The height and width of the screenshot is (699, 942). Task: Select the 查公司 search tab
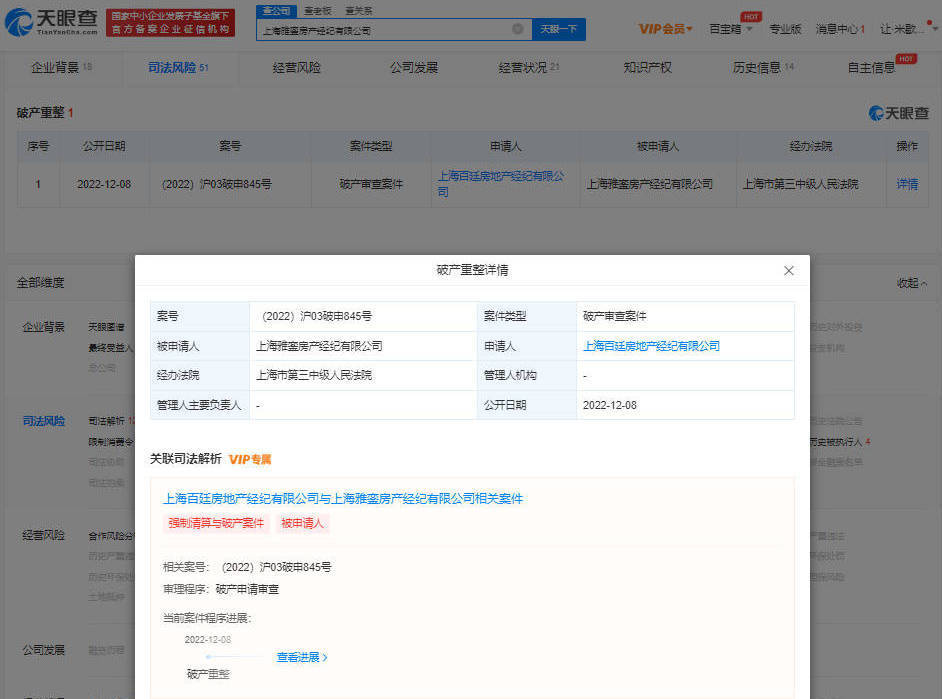click(x=276, y=11)
